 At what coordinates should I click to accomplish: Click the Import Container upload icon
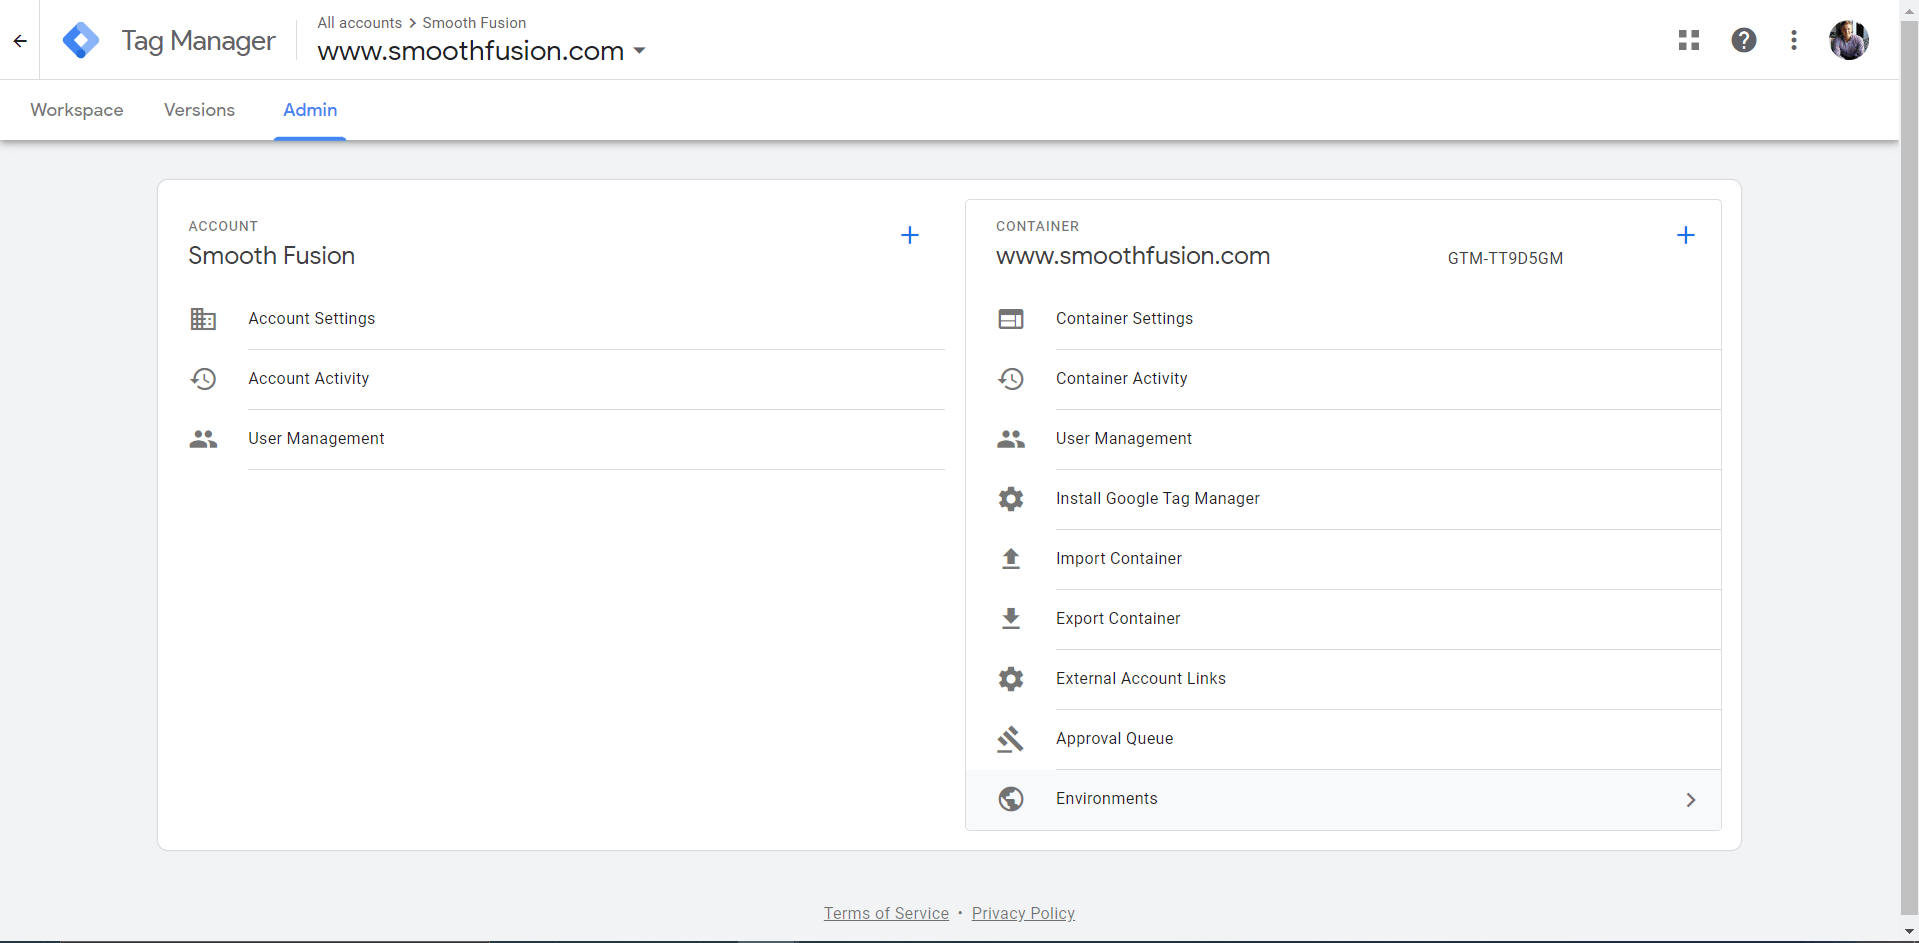coord(1011,558)
